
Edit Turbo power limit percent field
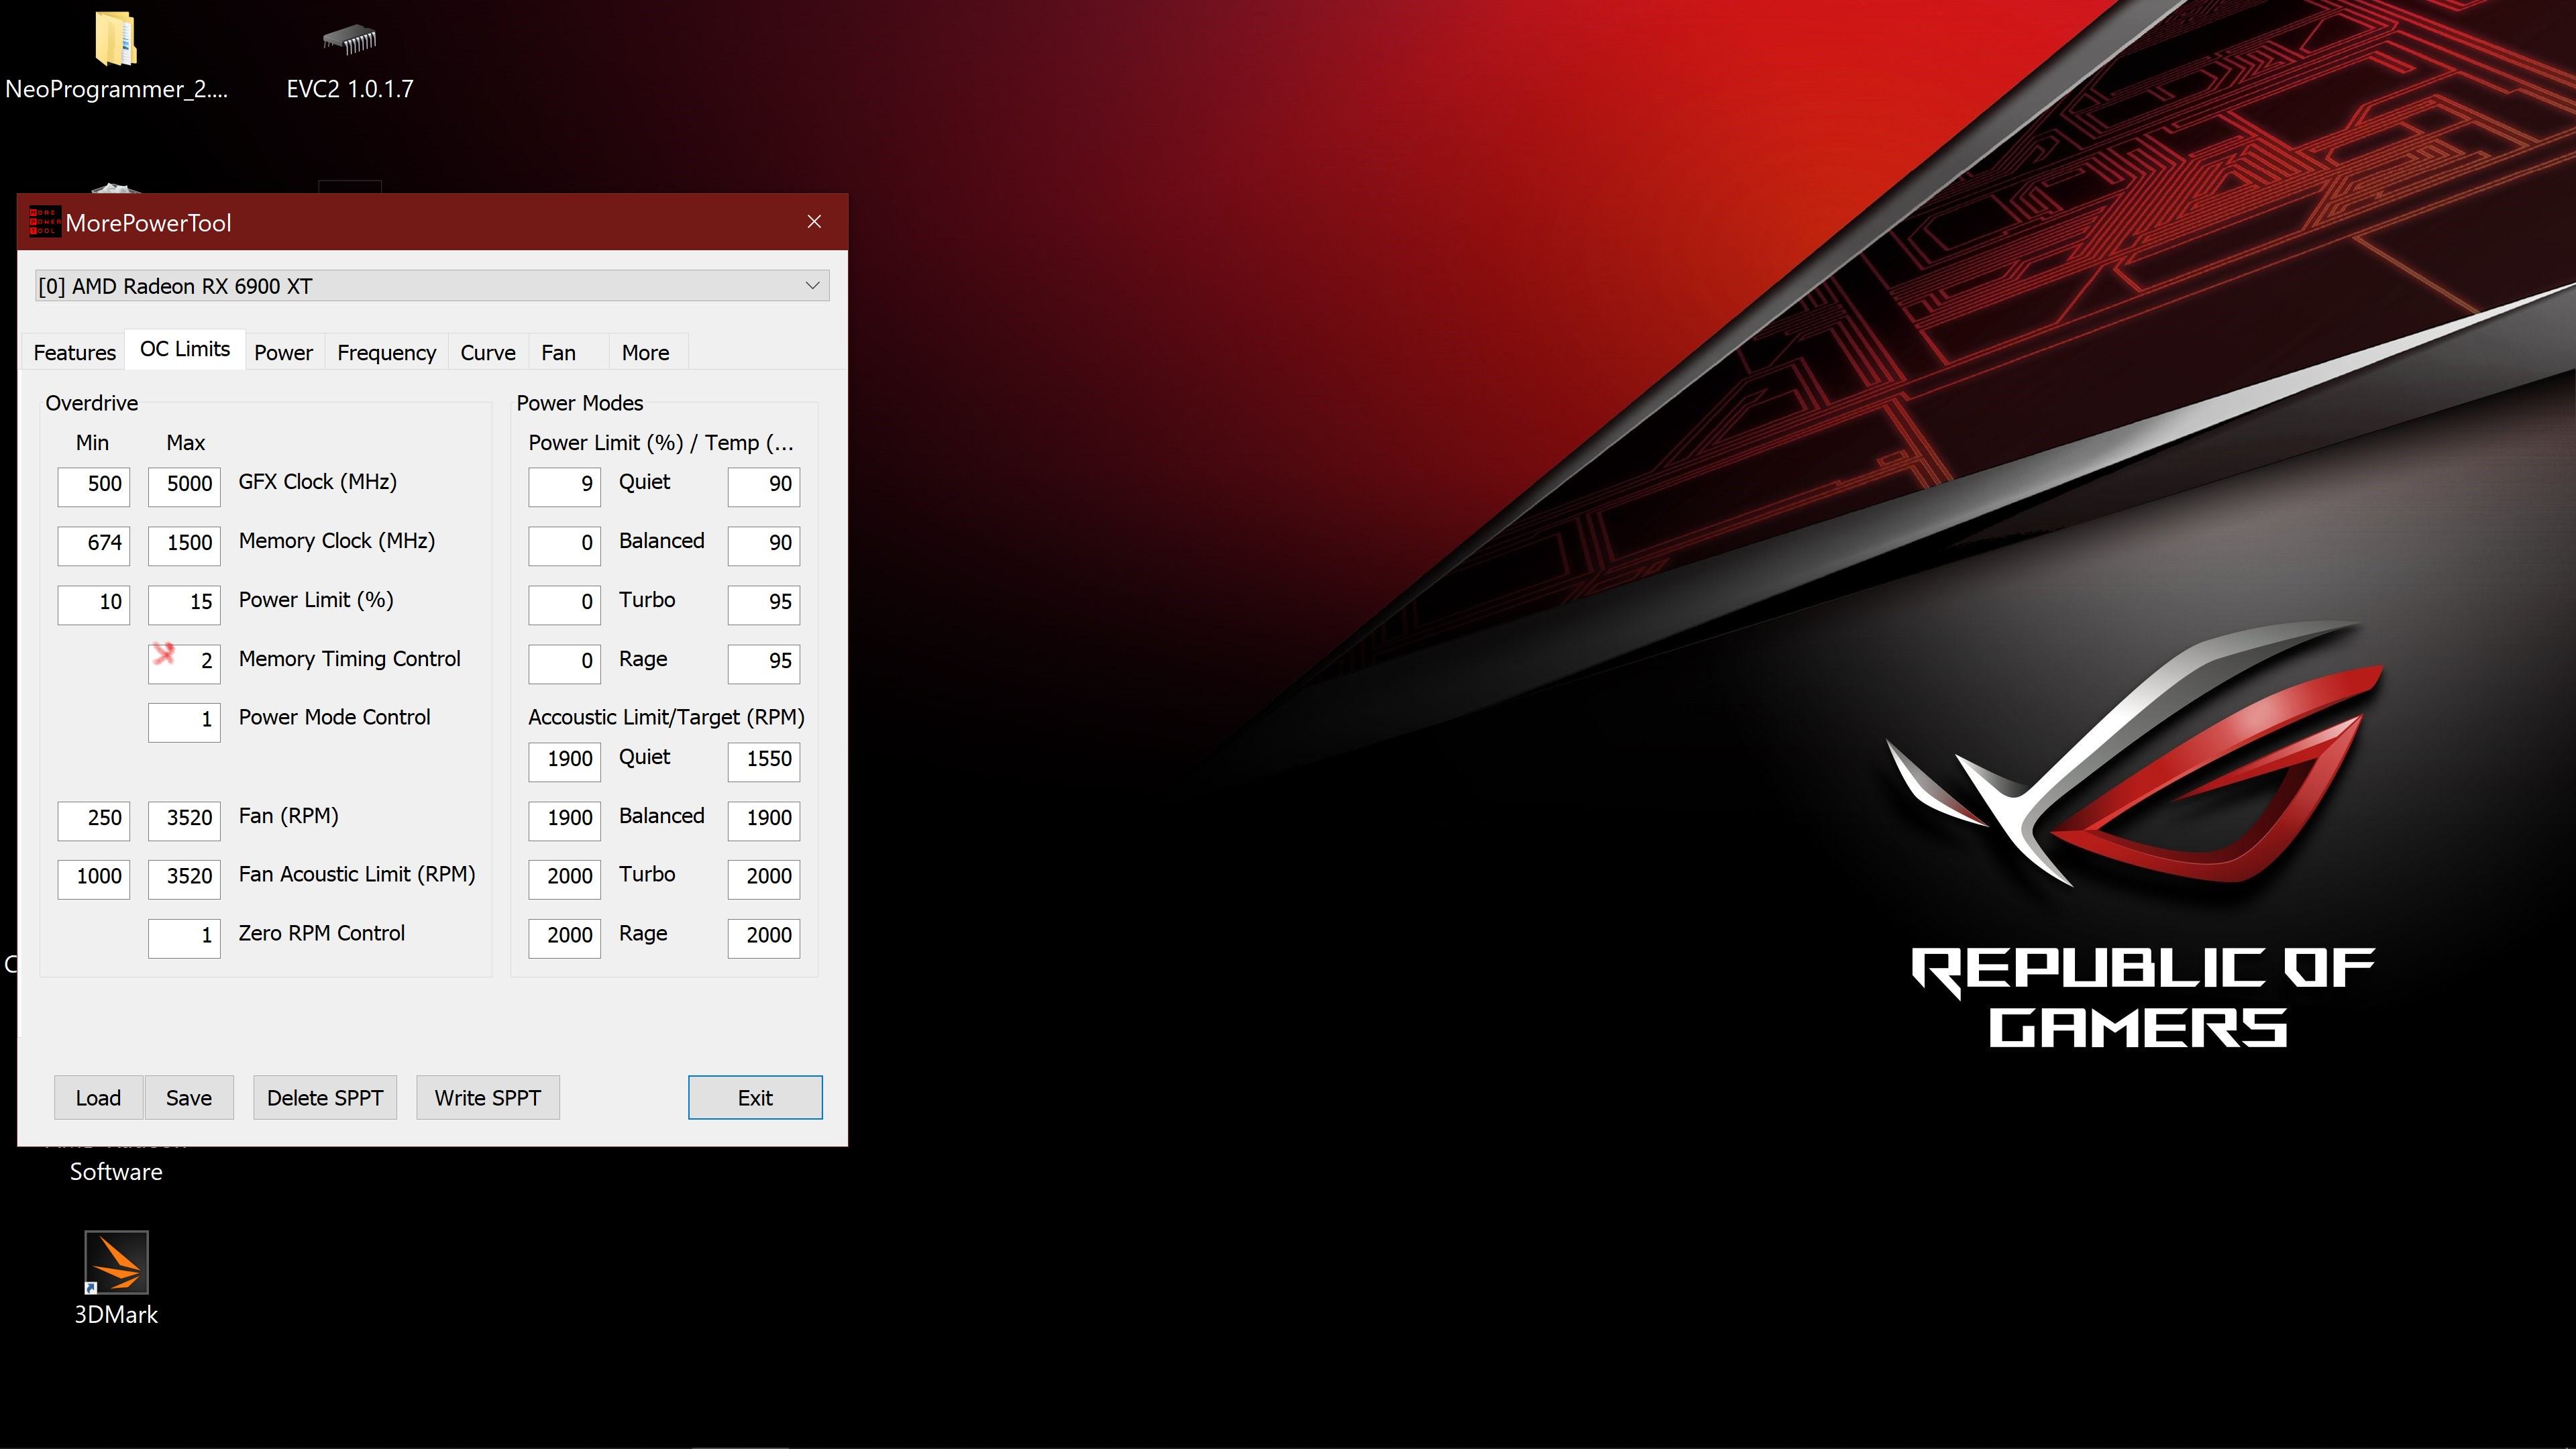tap(565, 605)
